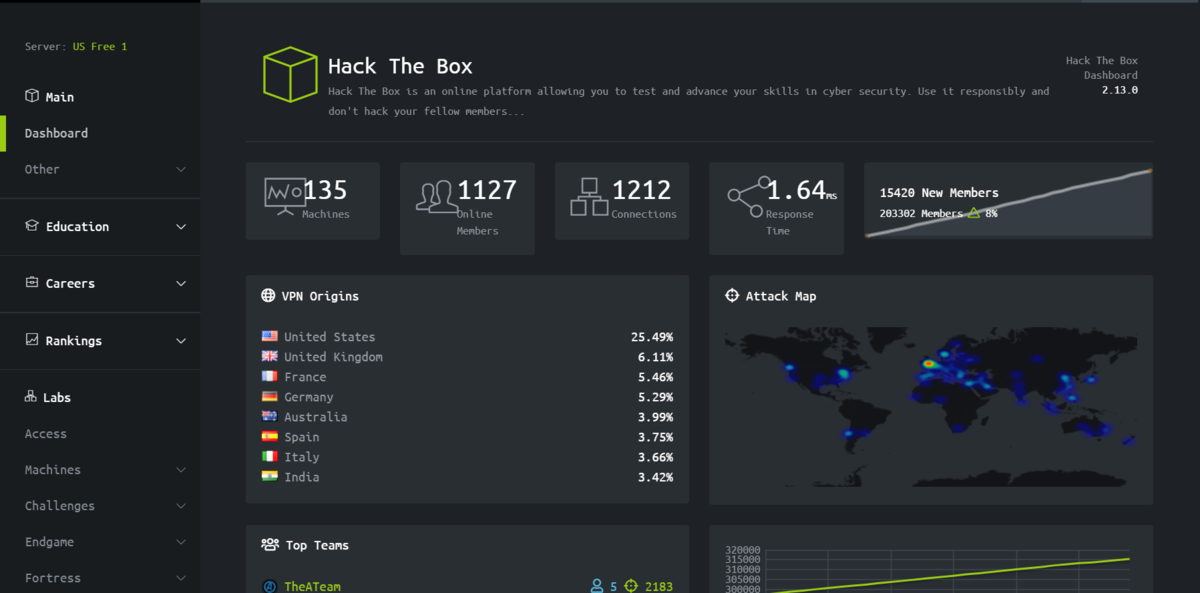Expand the Endgame sidebar submenu
The height and width of the screenshot is (593, 1200).
point(181,542)
